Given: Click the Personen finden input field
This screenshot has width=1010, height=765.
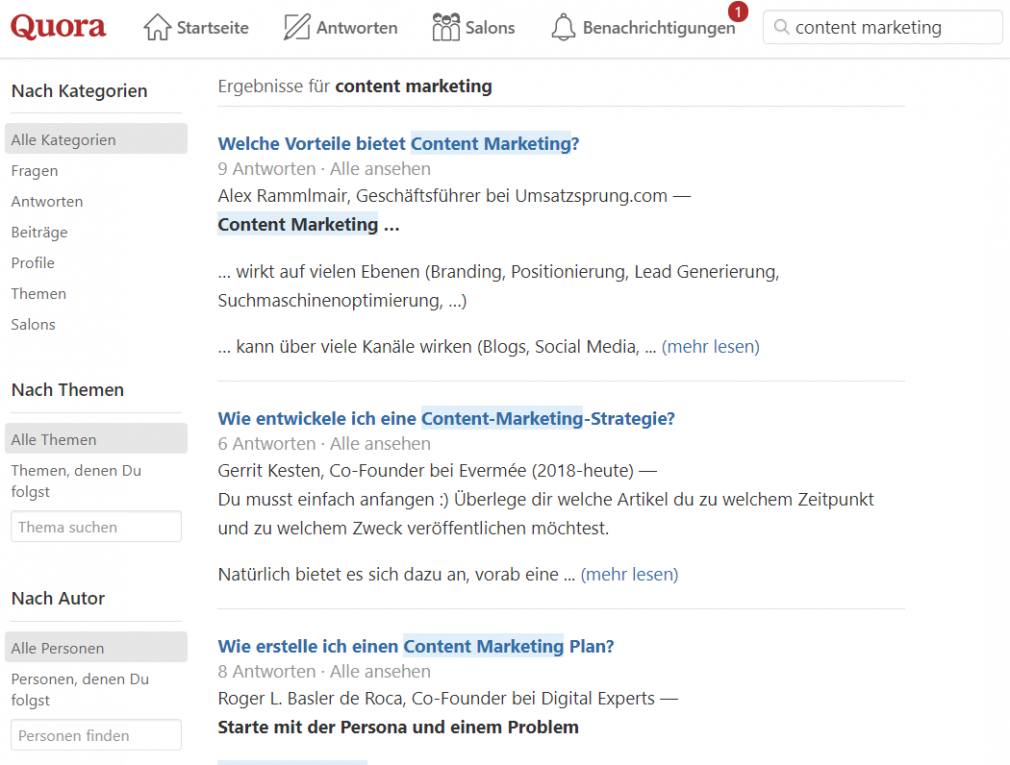Looking at the screenshot, I should coord(96,735).
